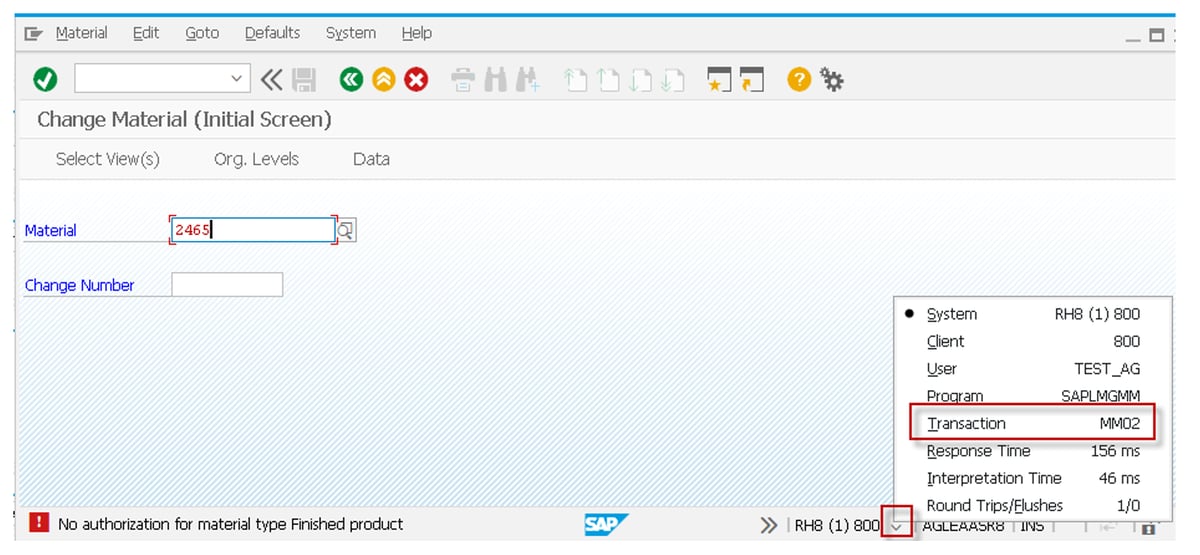Click the Create New Session icon
1200x555 pixels.
(x=719, y=80)
